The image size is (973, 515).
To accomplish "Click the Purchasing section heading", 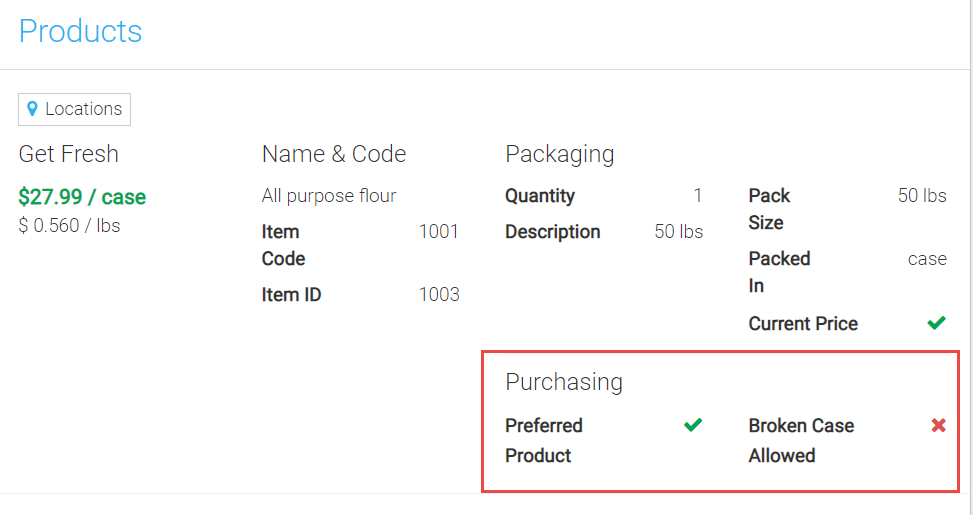I will [x=563, y=382].
